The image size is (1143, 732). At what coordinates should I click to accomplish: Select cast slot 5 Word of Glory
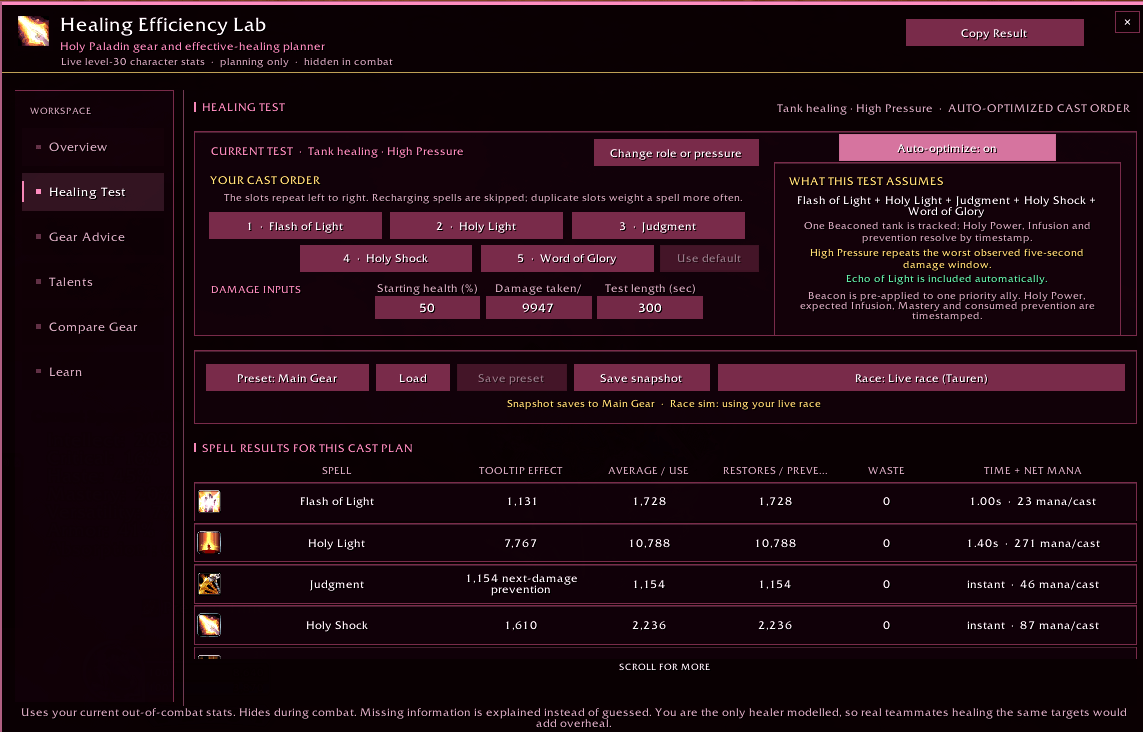567,258
